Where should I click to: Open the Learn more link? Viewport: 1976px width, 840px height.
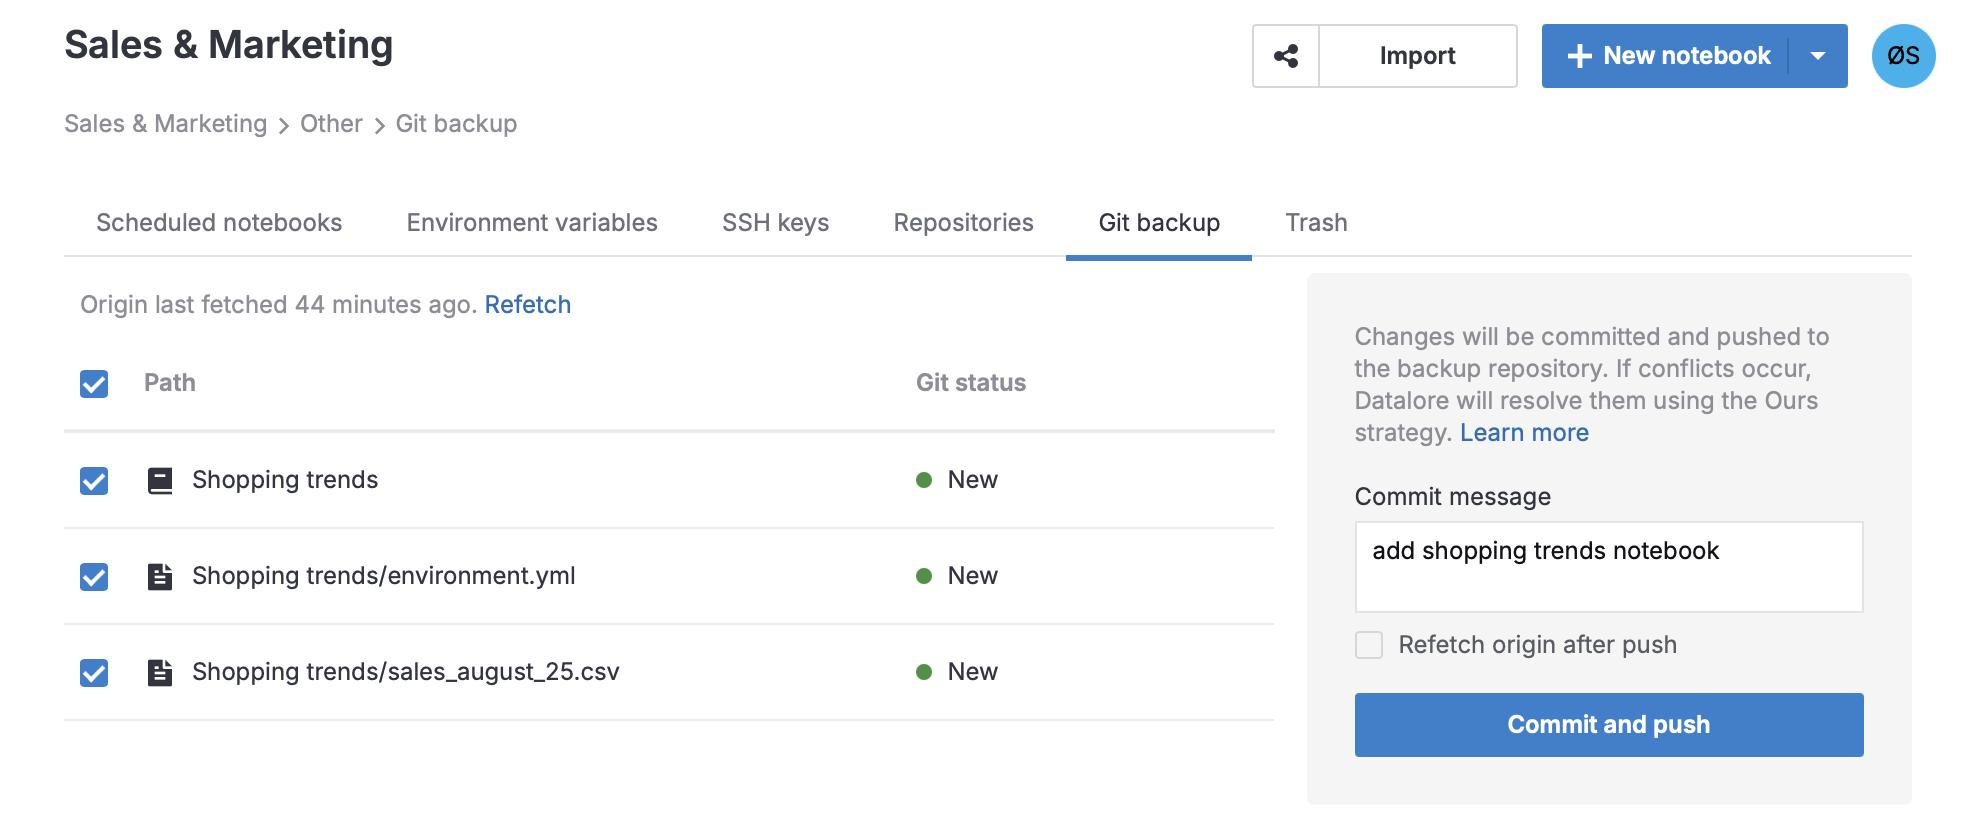[1523, 433]
